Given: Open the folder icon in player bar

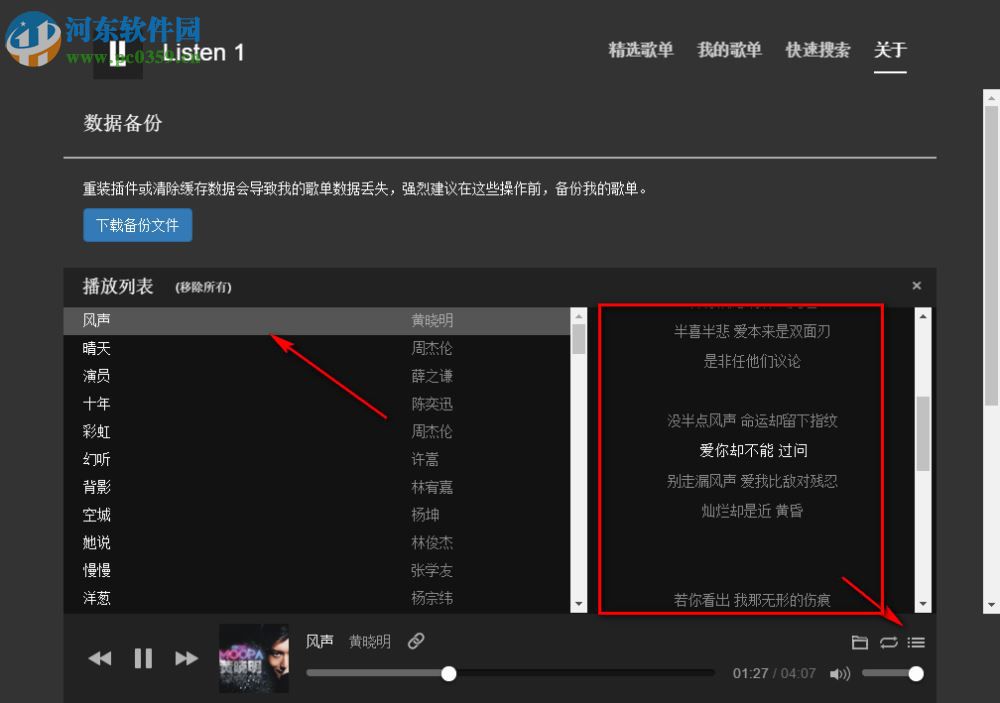Looking at the screenshot, I should [861, 643].
